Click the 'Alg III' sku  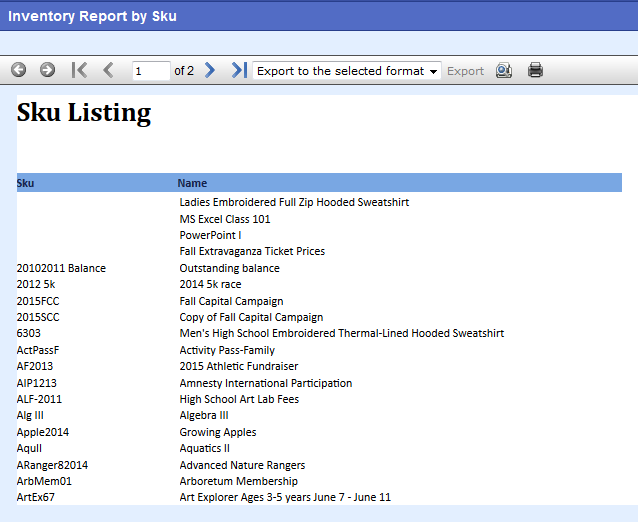pyautogui.click(x=30, y=415)
